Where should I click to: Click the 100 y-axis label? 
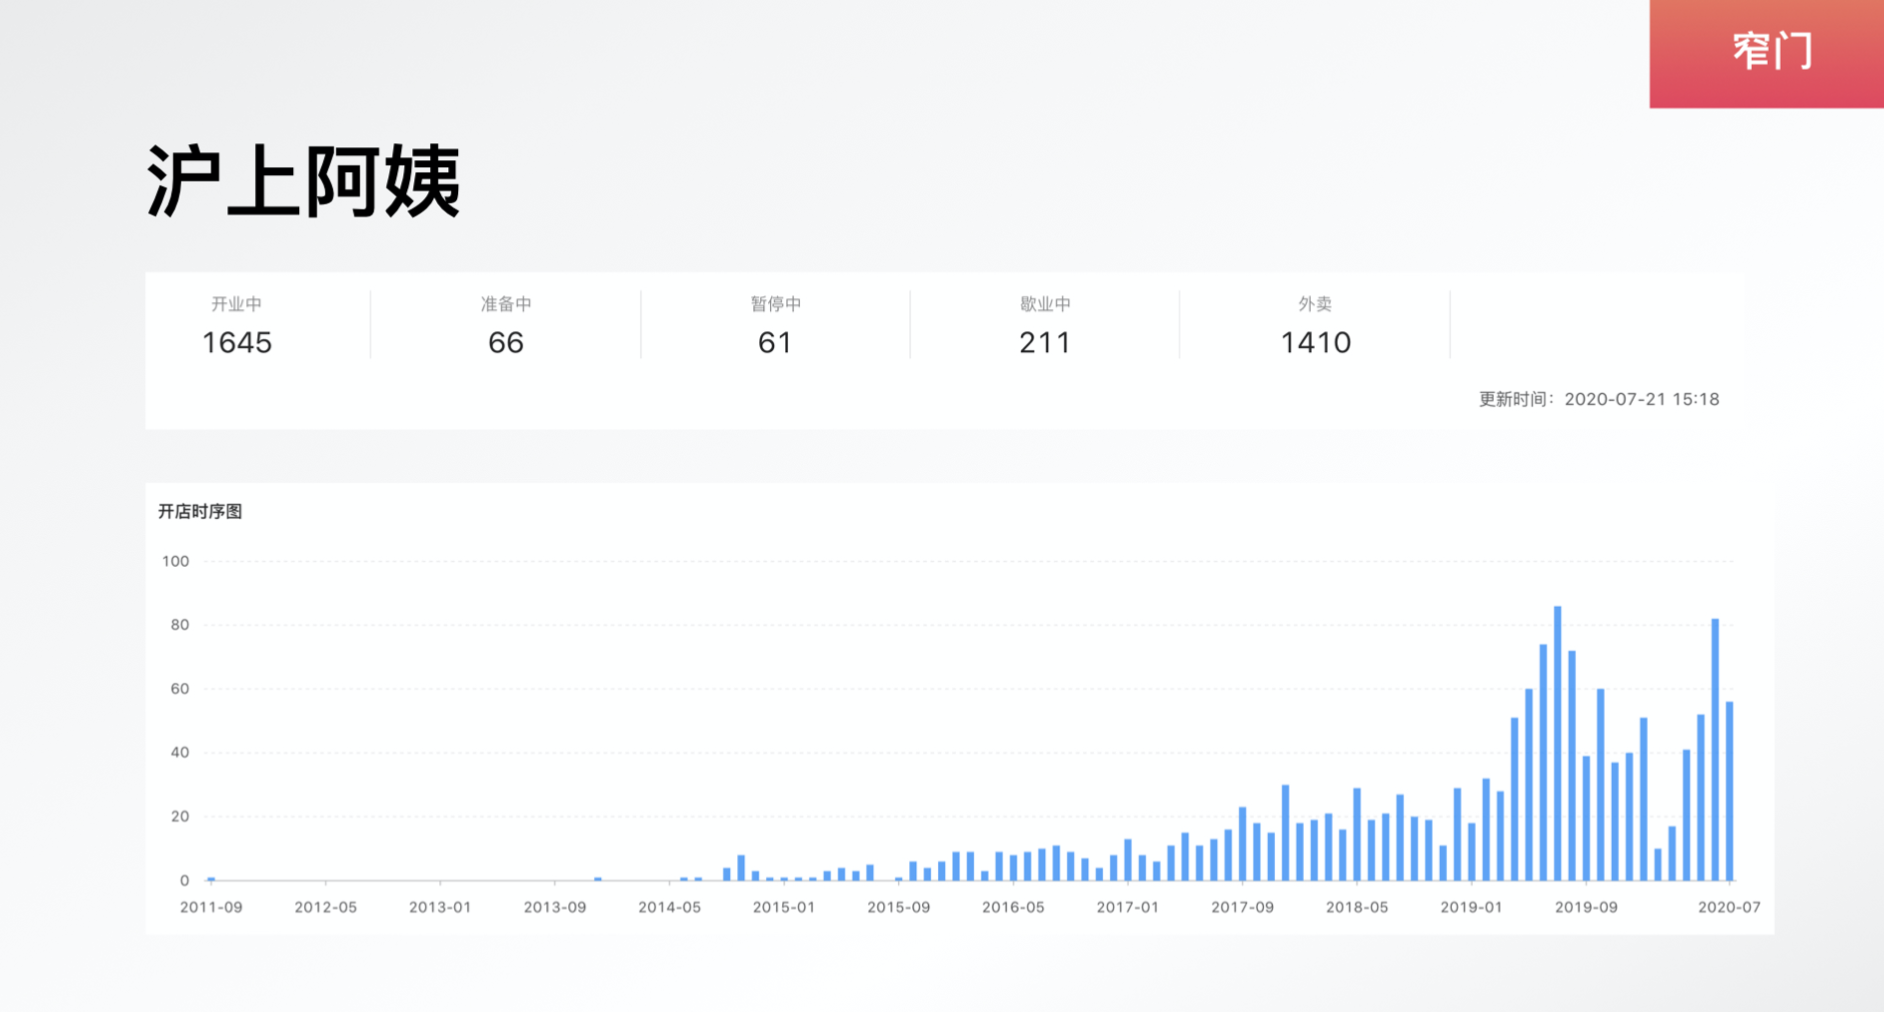pos(175,561)
